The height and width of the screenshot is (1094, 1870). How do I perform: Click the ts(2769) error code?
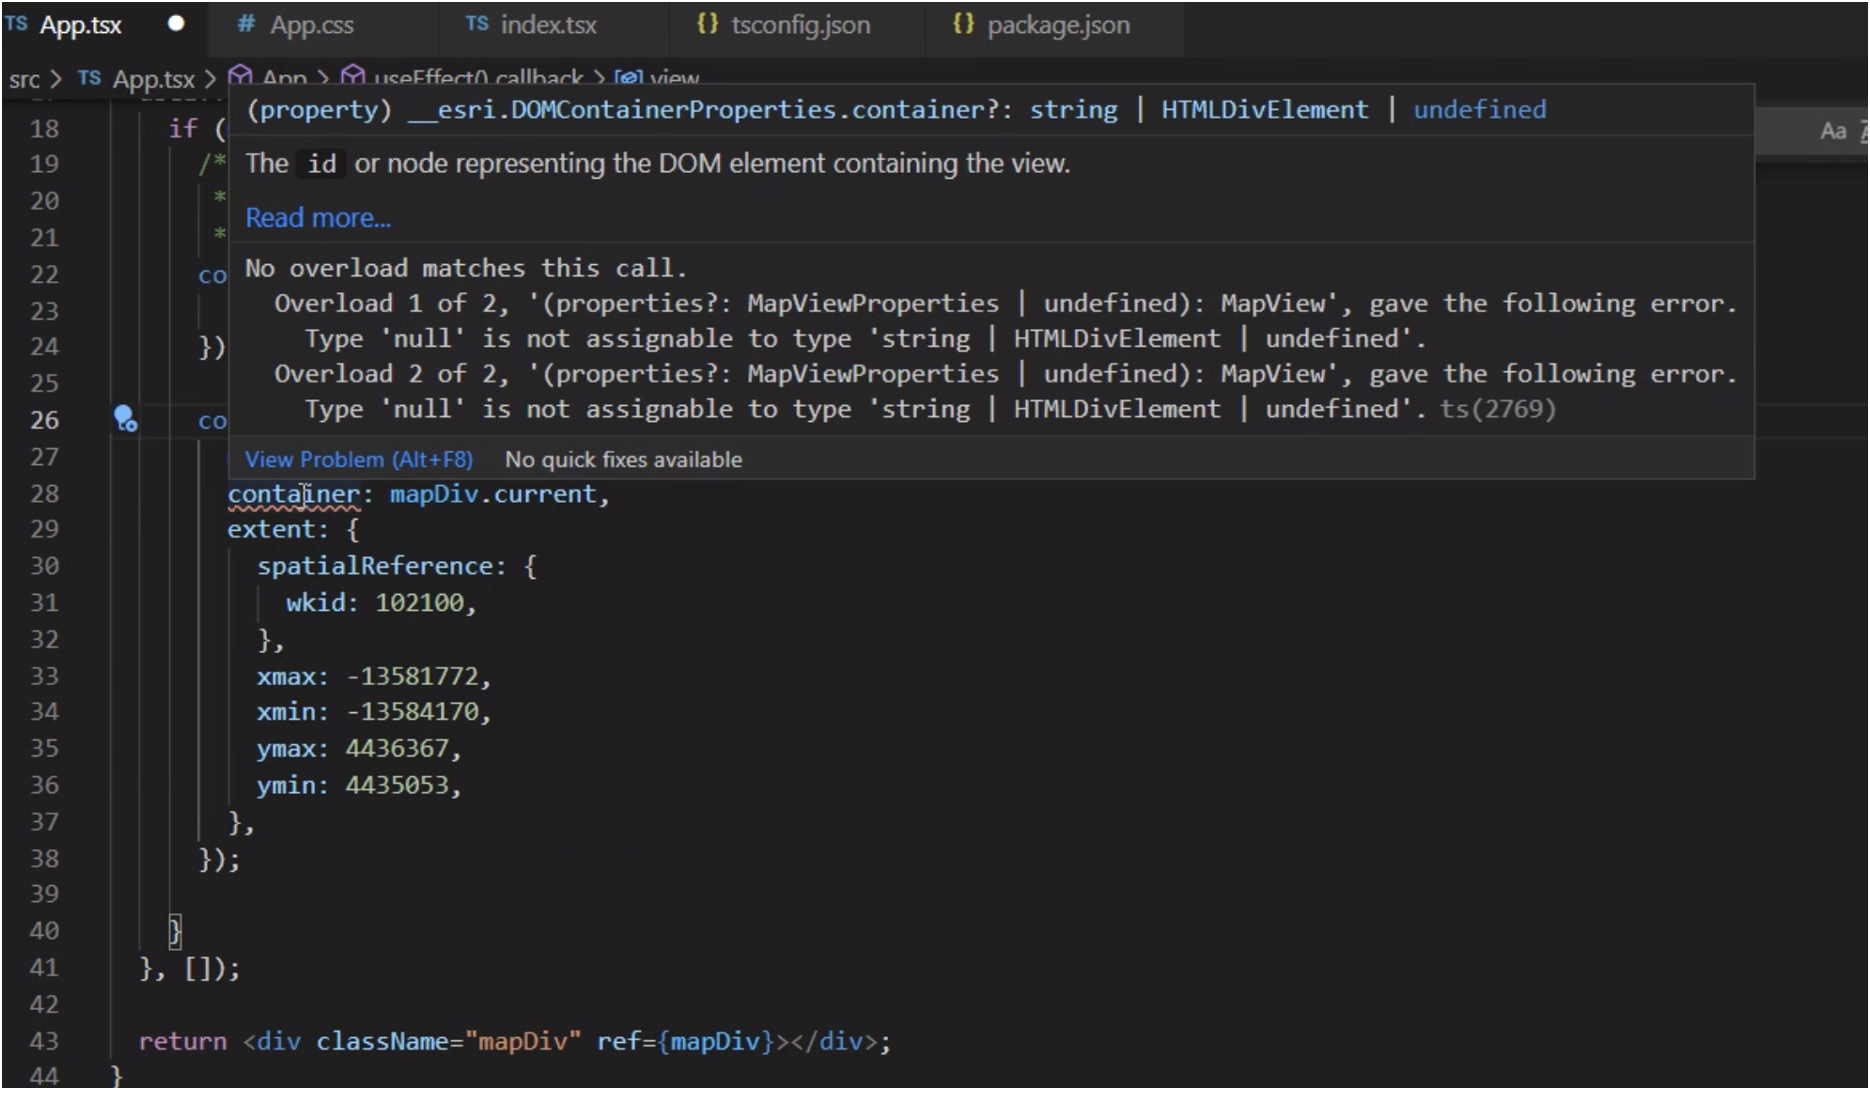(x=1497, y=409)
